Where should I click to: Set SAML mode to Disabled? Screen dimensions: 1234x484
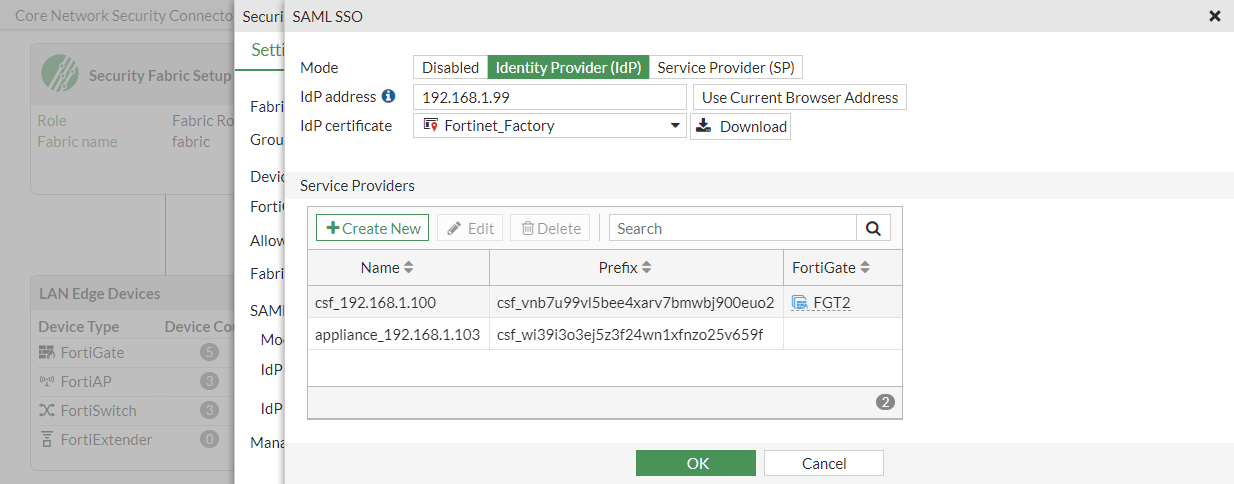coord(450,68)
